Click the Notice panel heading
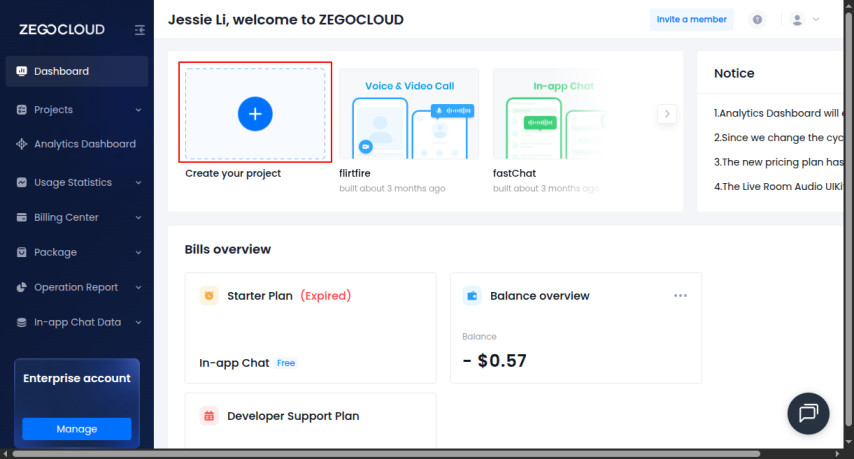 [734, 74]
